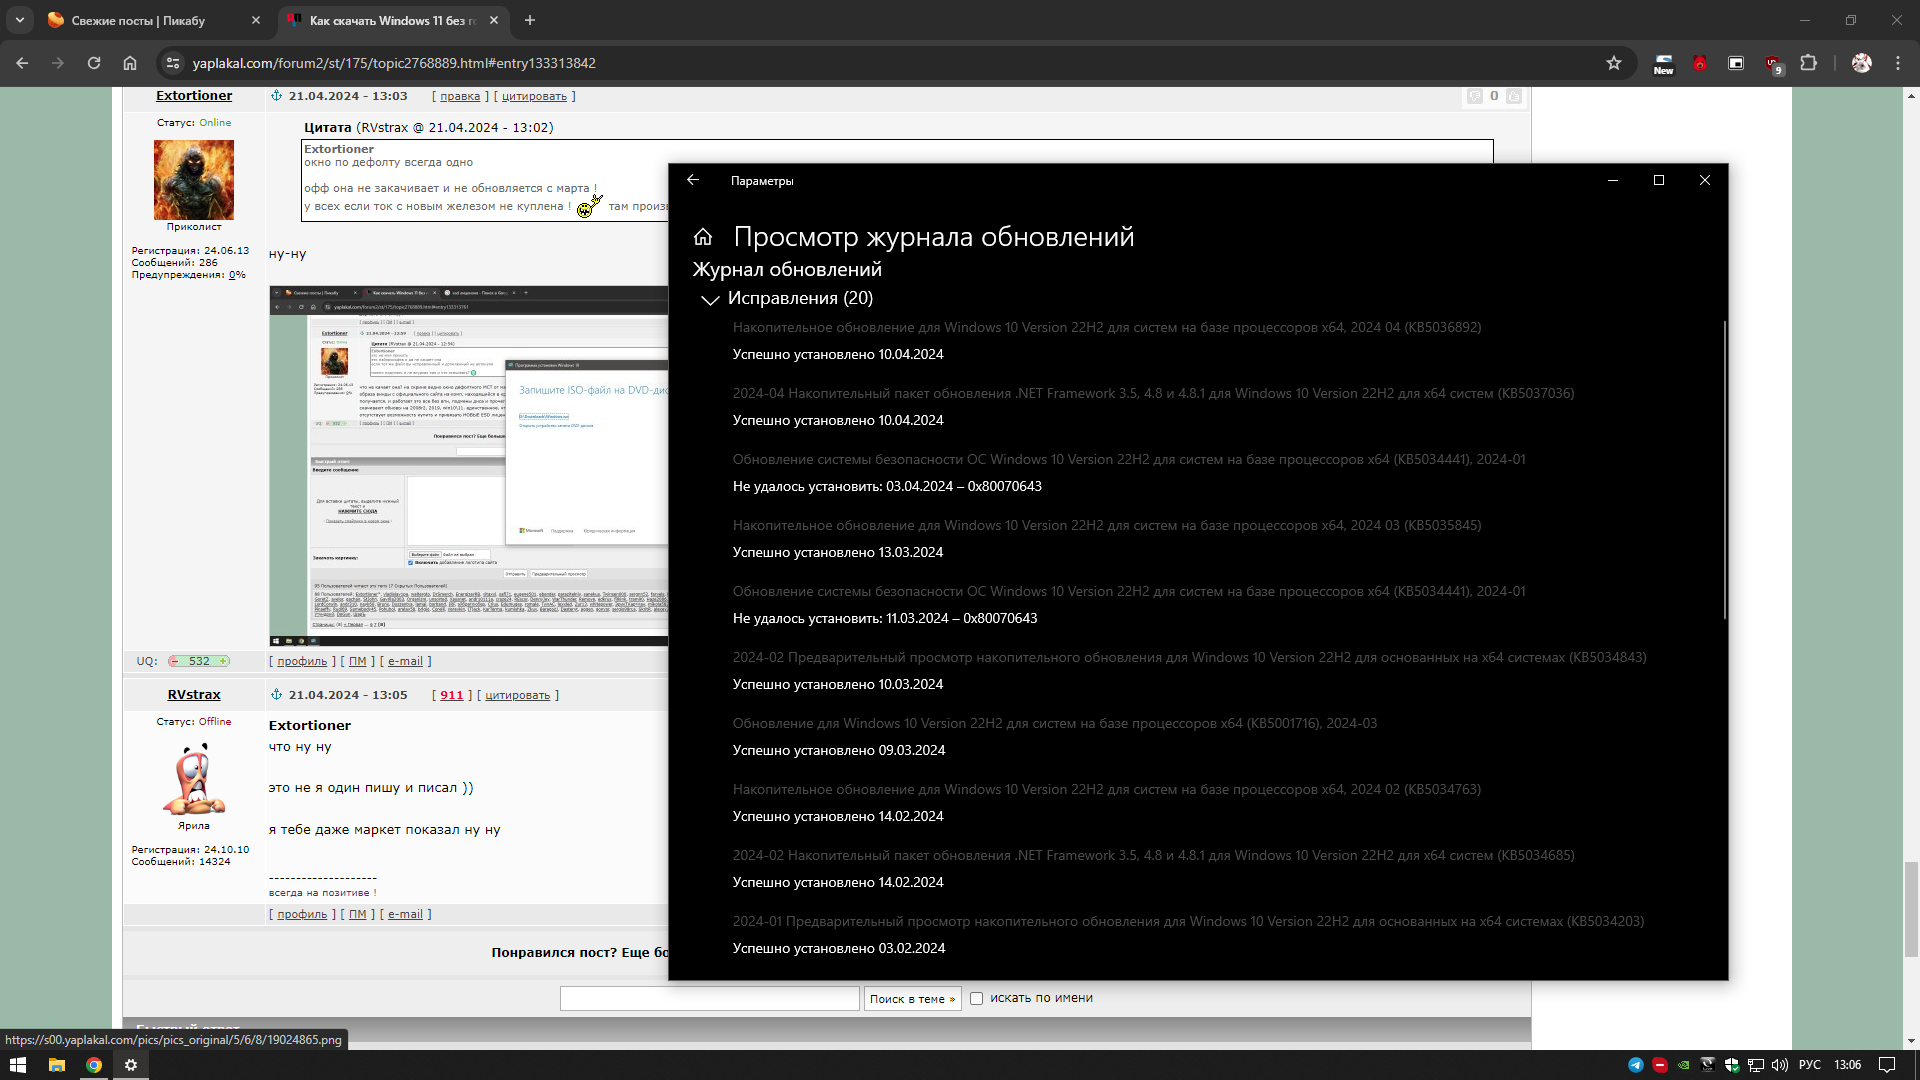This screenshot has width=1920, height=1080.
Task: View site information icon in address bar
Action: 173,63
